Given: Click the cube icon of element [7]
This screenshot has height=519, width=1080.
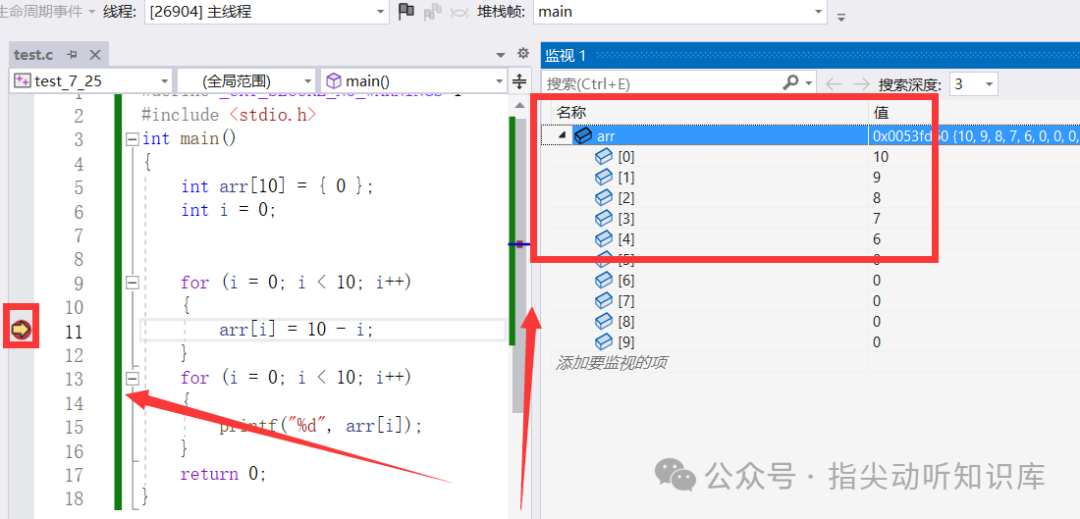Looking at the screenshot, I should (604, 301).
